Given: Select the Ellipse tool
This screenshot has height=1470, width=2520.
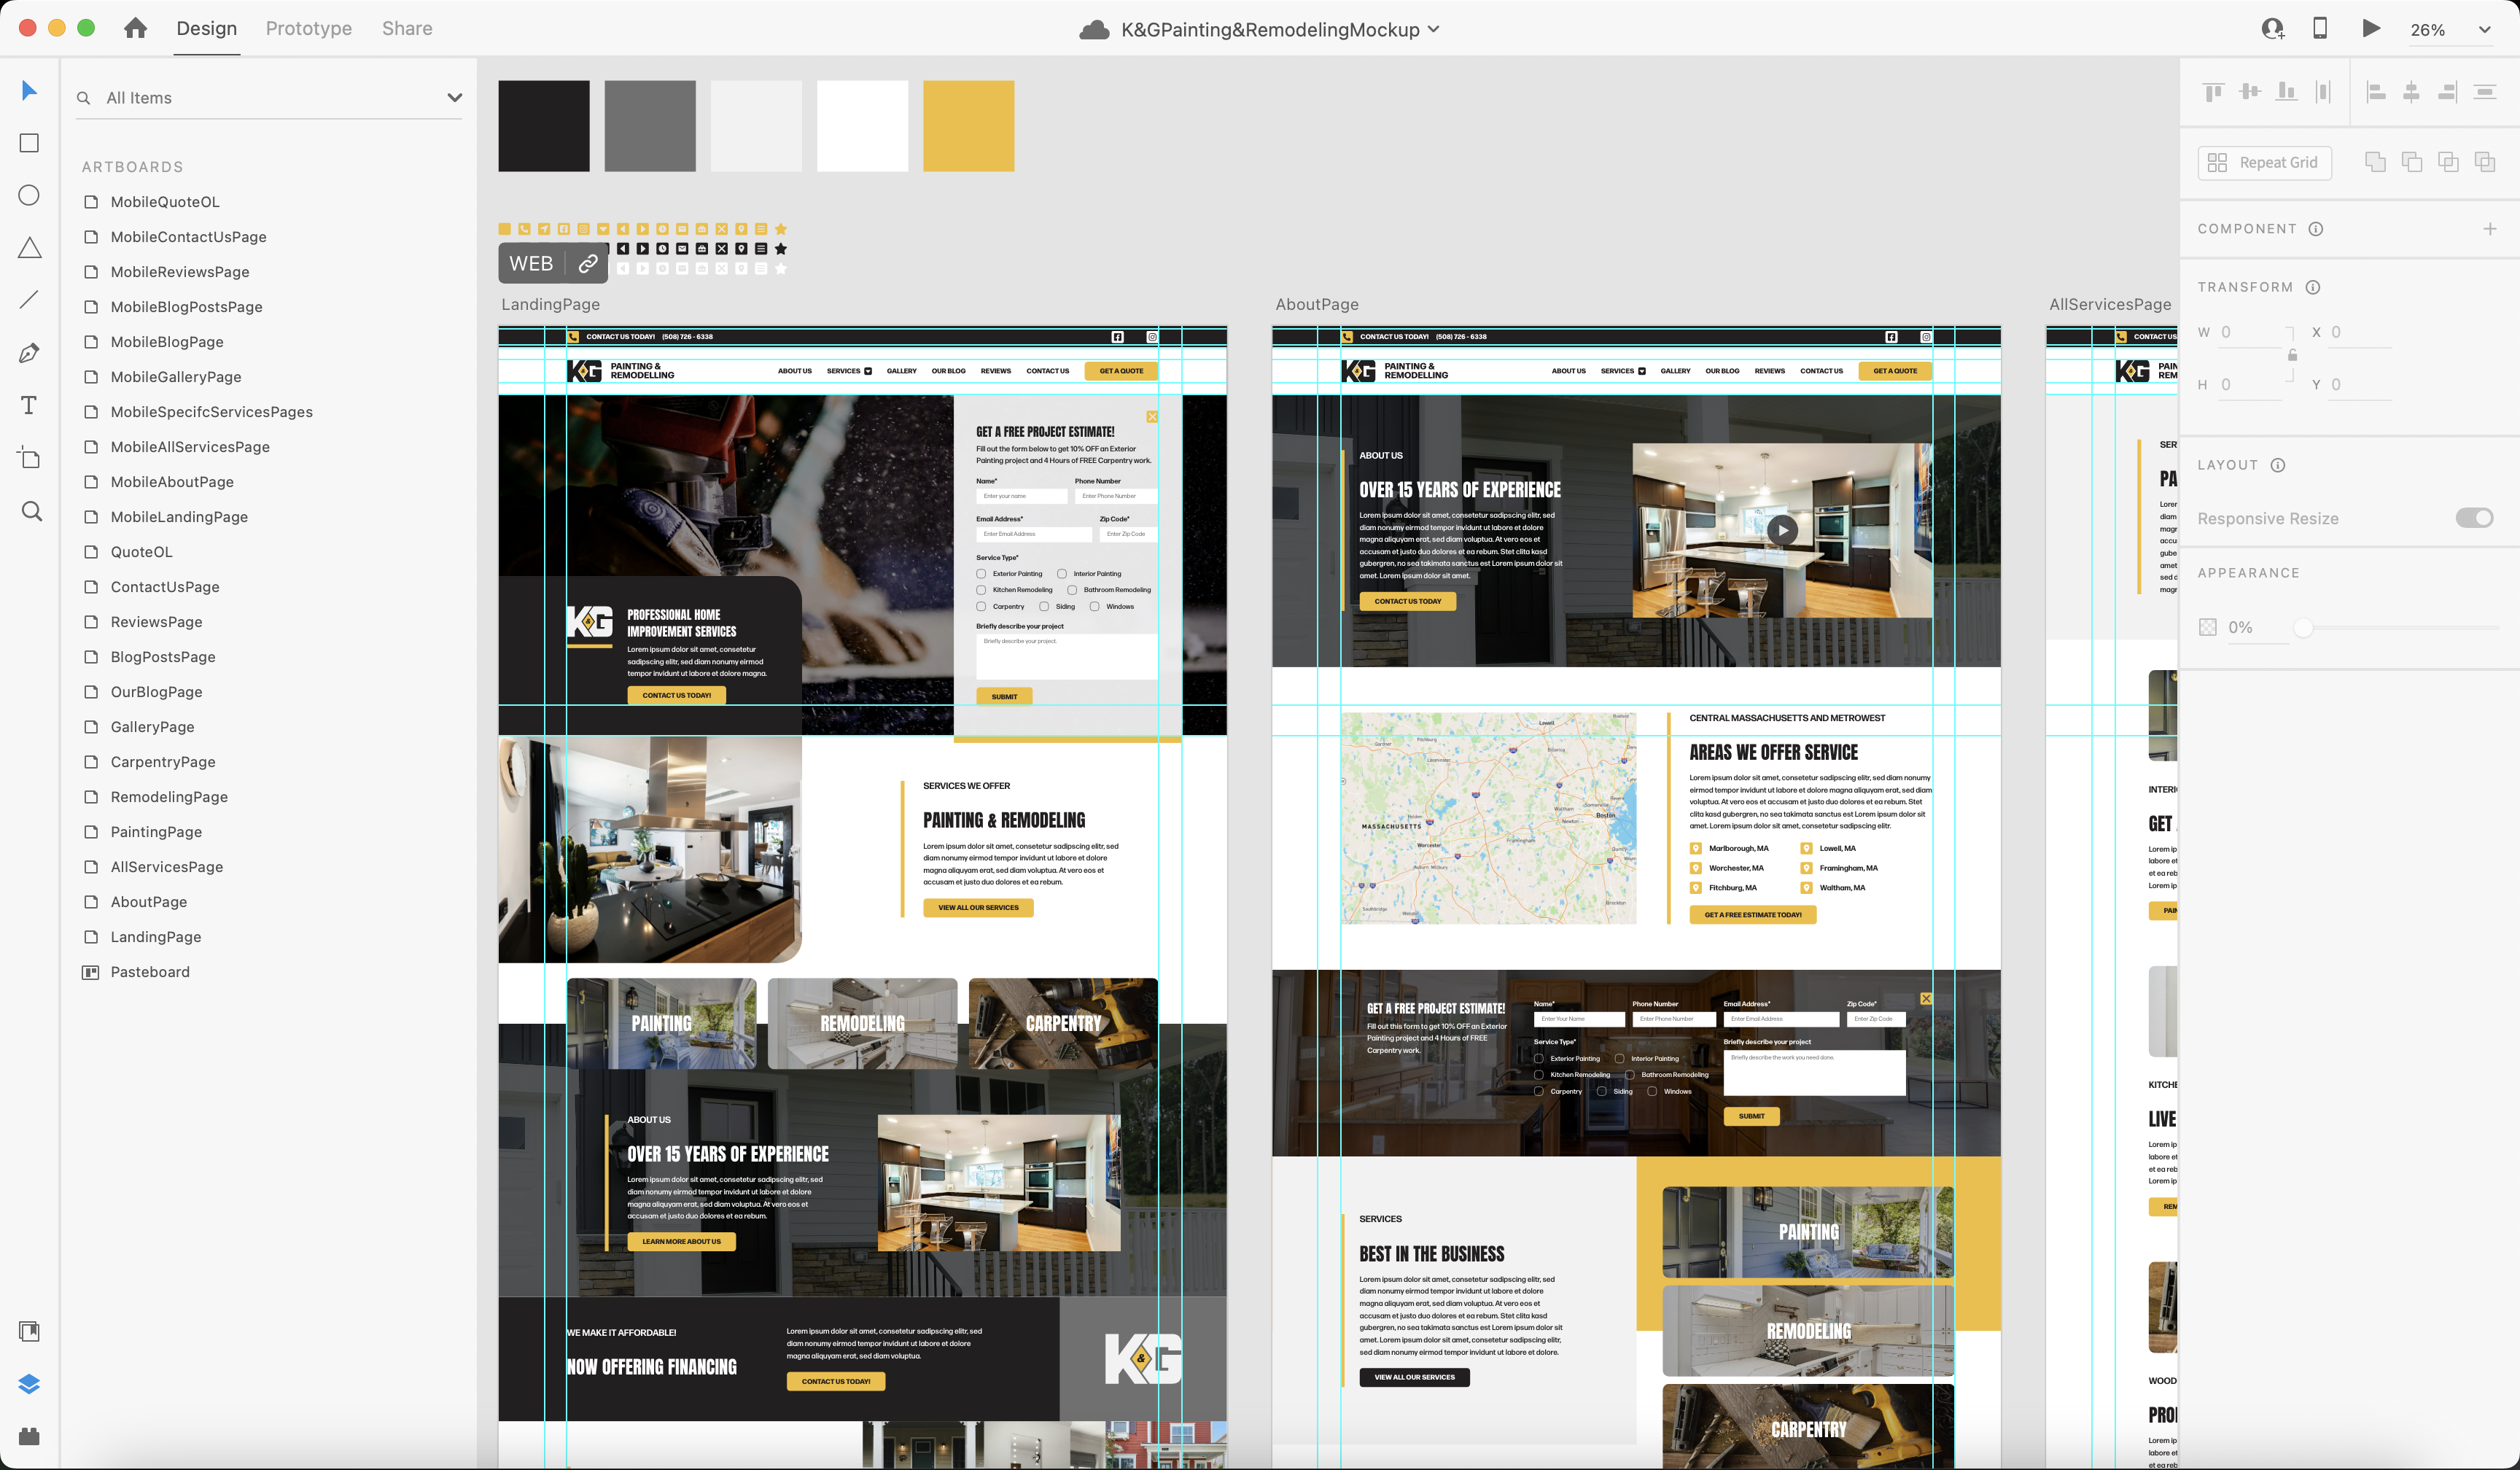Looking at the screenshot, I should (x=29, y=195).
